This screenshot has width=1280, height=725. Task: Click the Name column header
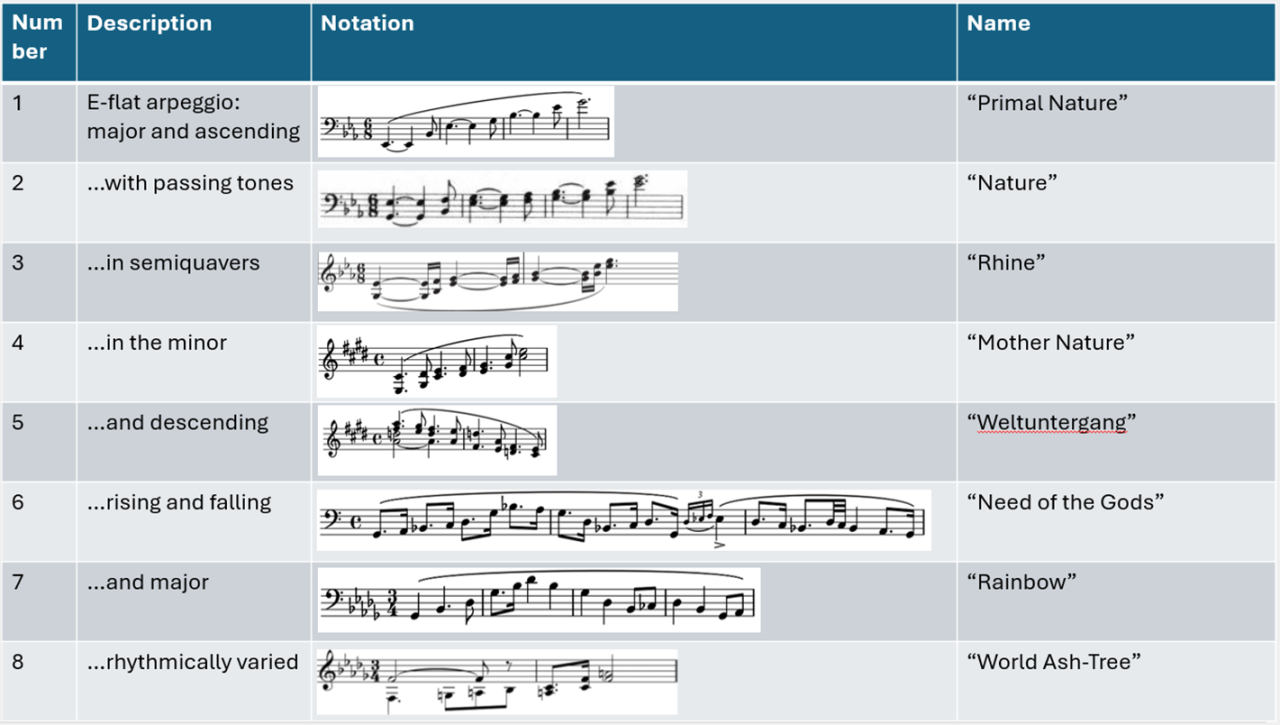(1118, 42)
